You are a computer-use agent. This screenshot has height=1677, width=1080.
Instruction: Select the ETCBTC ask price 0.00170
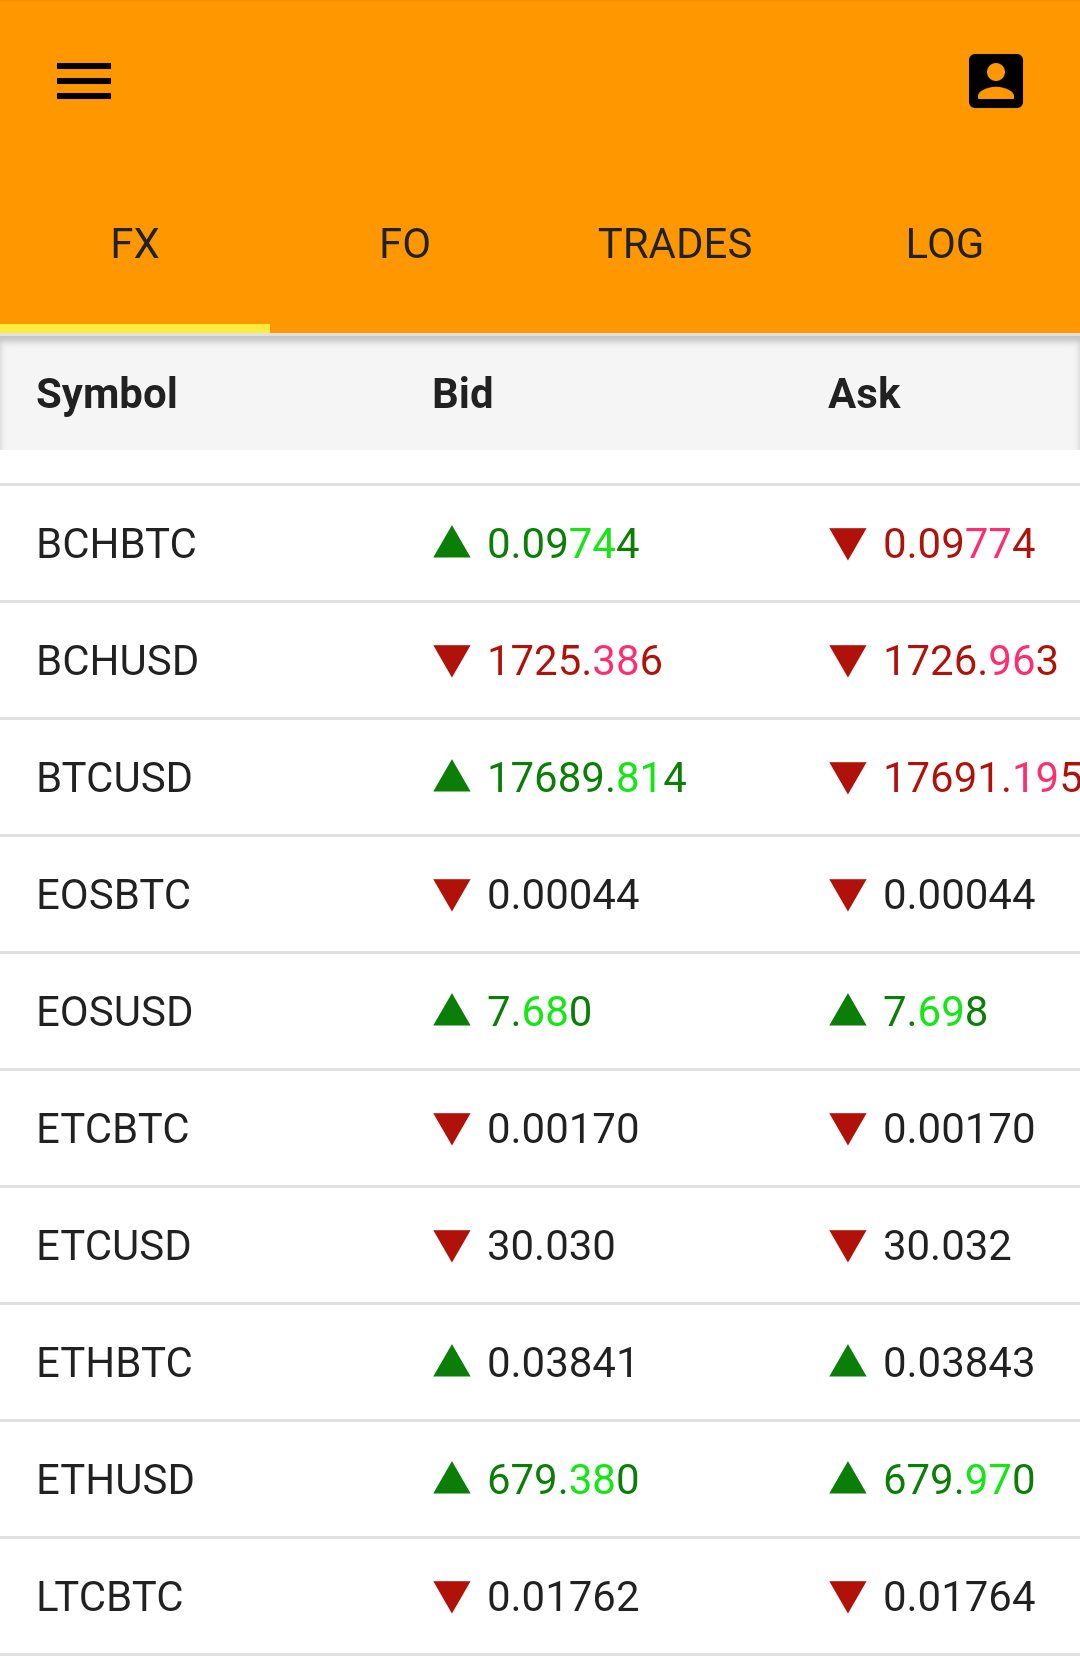coord(959,1129)
